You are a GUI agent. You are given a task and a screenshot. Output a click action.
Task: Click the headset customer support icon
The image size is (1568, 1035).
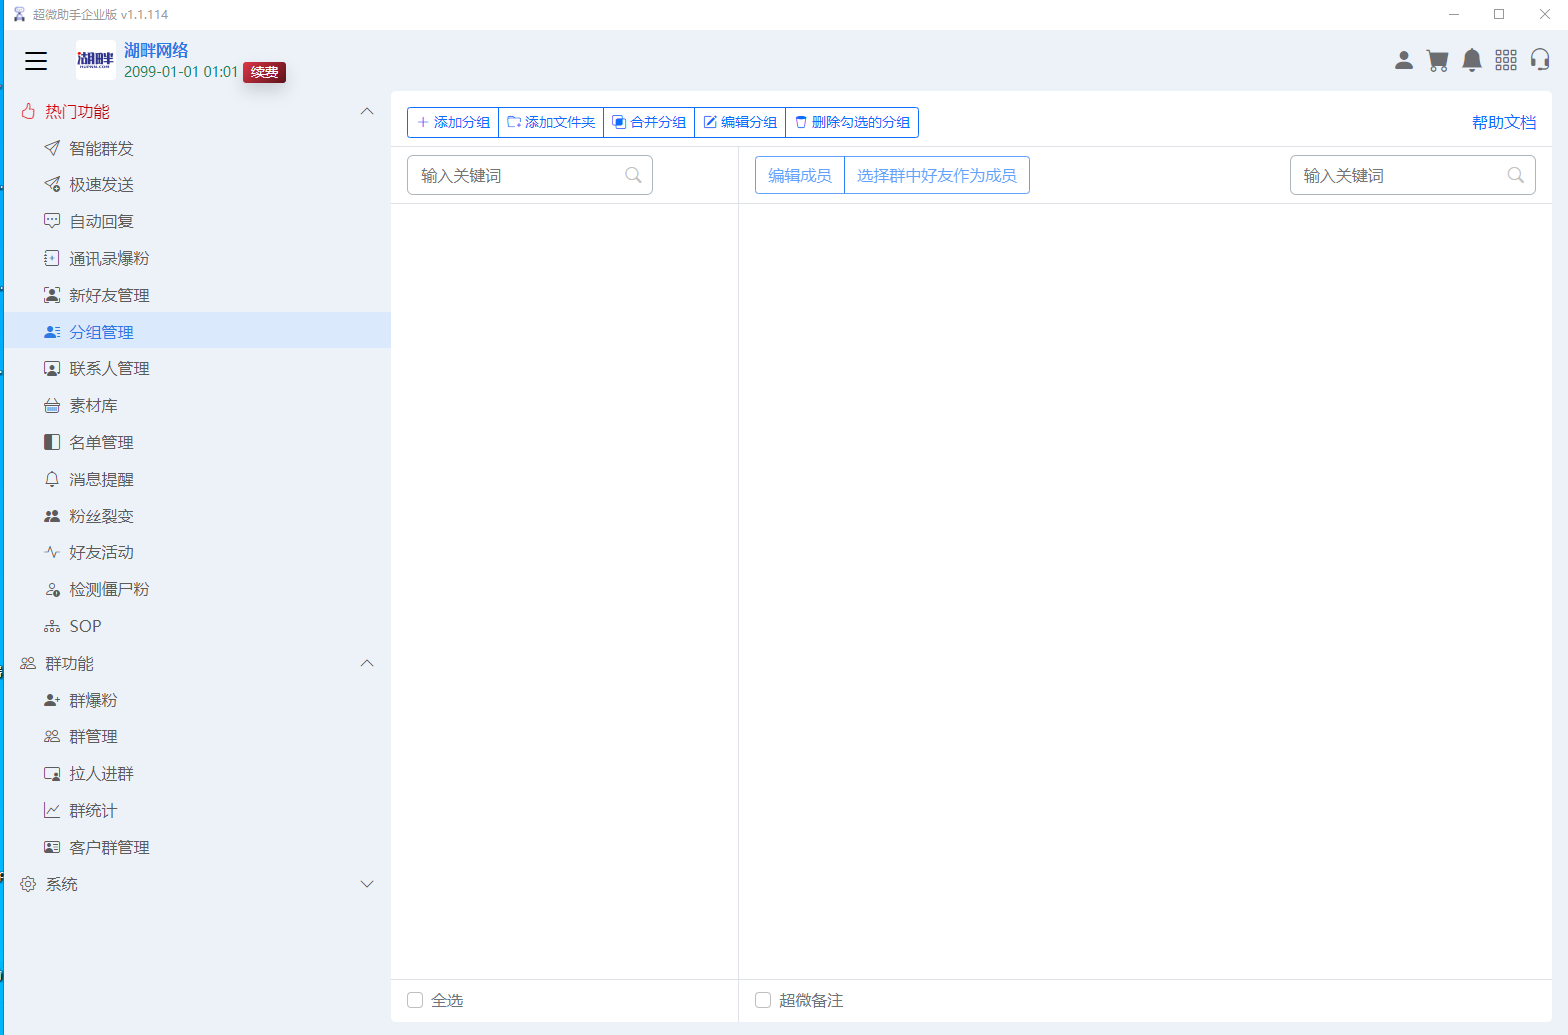coord(1540,61)
